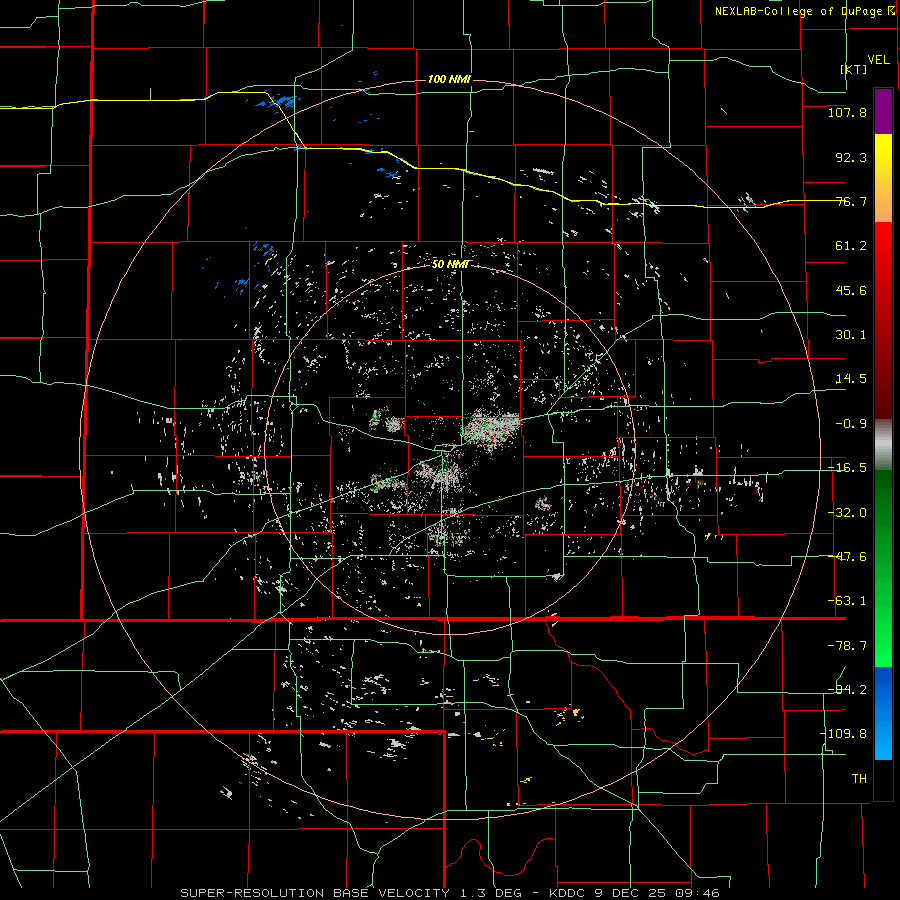The width and height of the screenshot is (900, 900).
Task: Select the 92.3 legend value
Action: [x=851, y=157]
